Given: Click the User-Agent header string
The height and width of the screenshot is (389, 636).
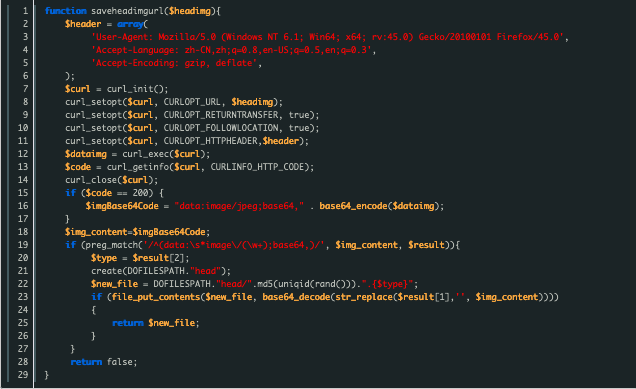Looking at the screenshot, I should 327,37.
